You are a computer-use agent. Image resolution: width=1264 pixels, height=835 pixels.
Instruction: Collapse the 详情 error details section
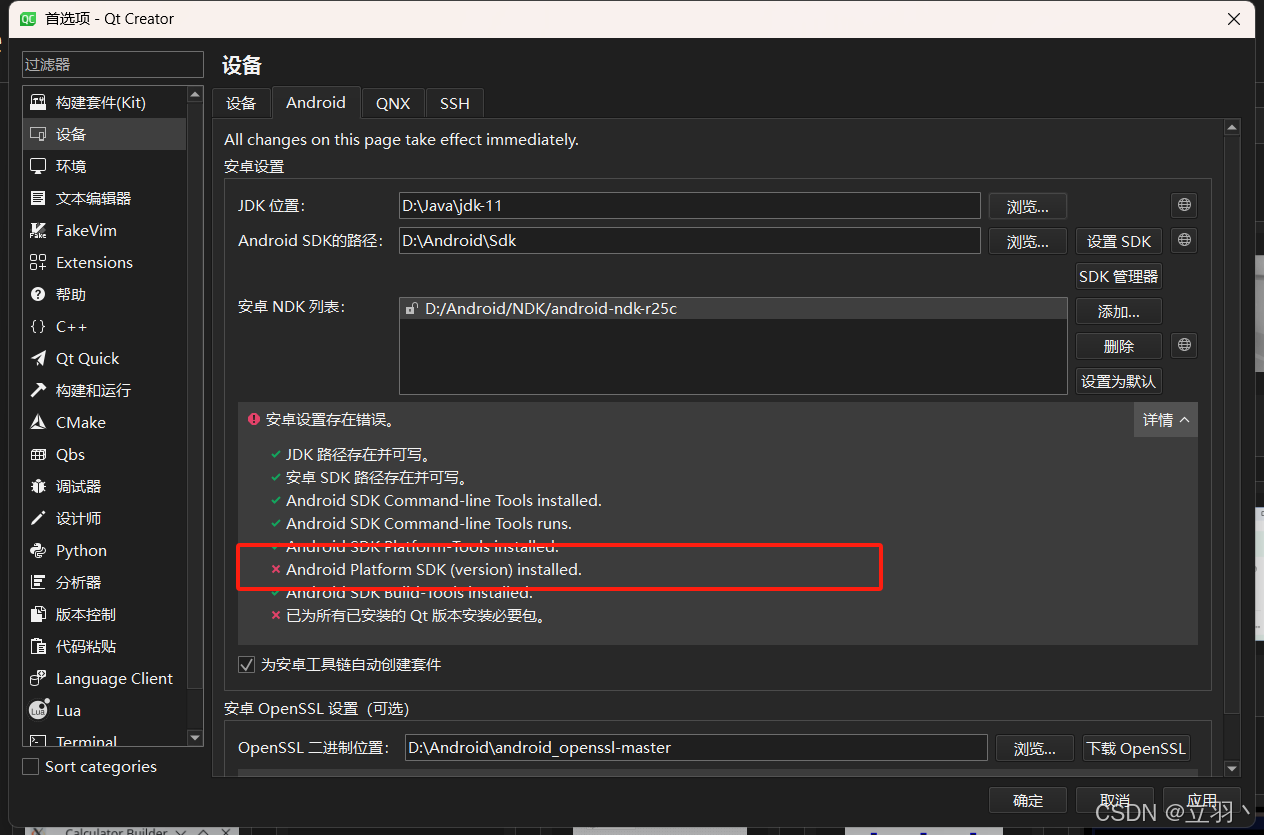tap(1165, 419)
